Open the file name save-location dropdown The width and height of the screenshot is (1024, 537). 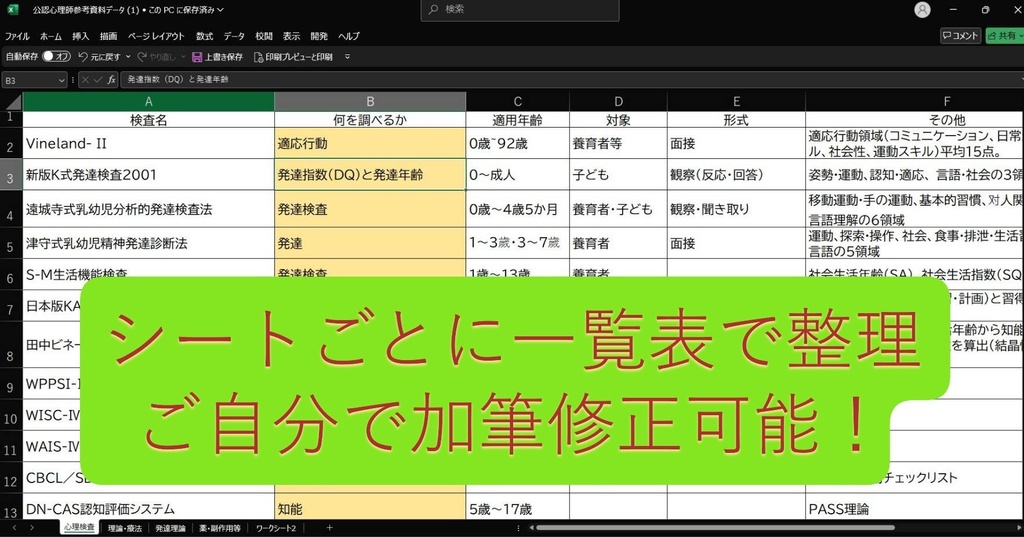220,10
